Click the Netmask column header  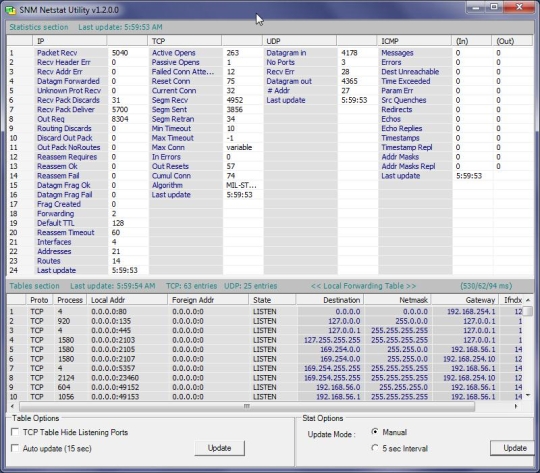pyautogui.click(x=397, y=300)
